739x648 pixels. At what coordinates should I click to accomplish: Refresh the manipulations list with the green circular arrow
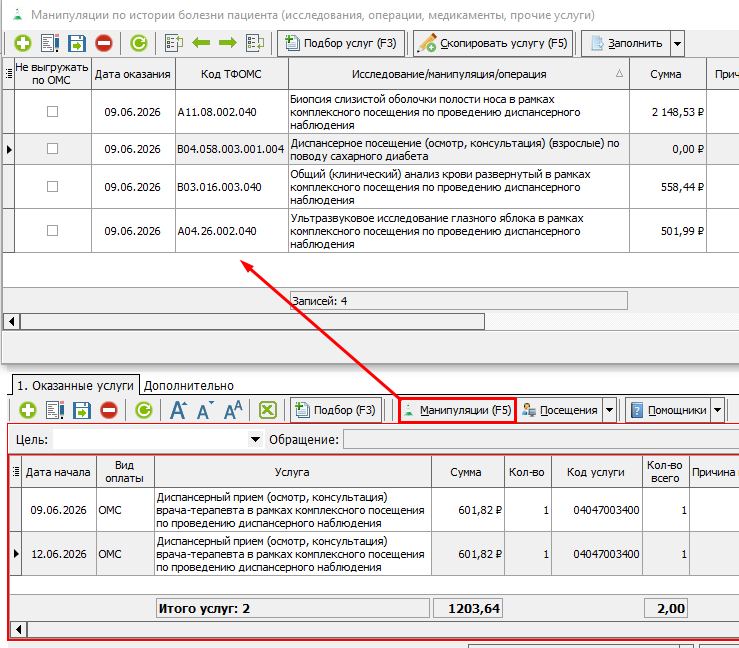pos(139,43)
